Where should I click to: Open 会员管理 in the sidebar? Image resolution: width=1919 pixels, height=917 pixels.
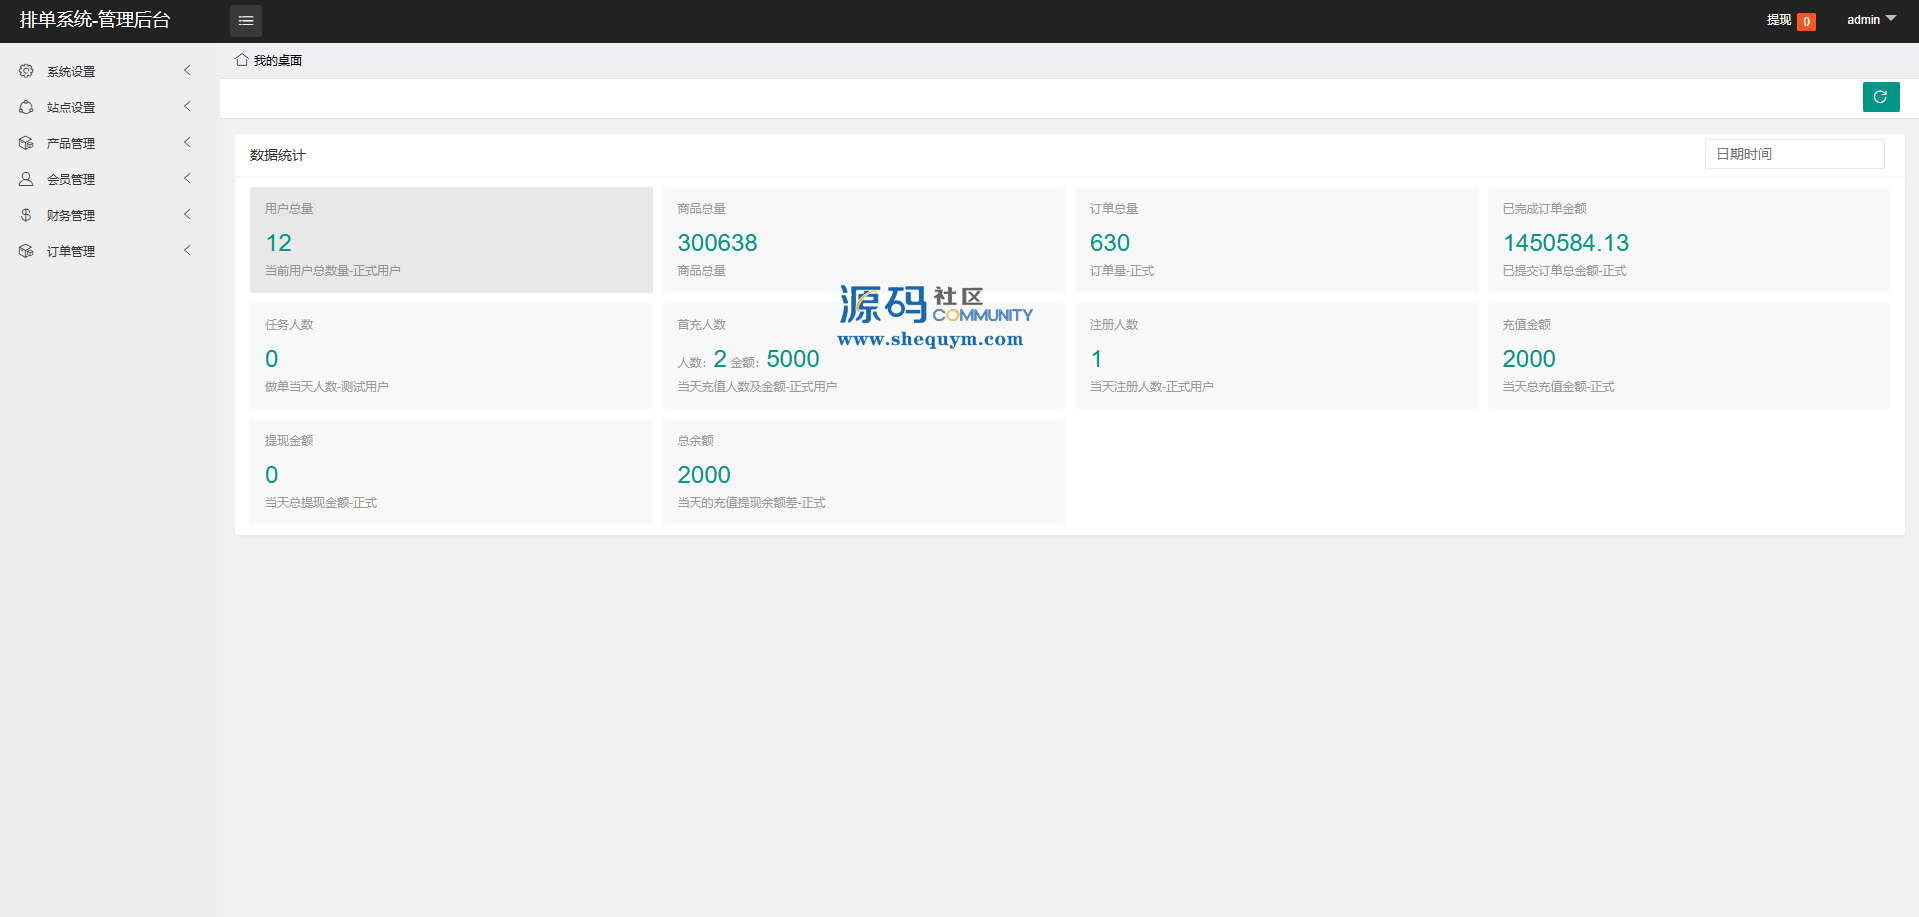pyautogui.click(x=71, y=180)
